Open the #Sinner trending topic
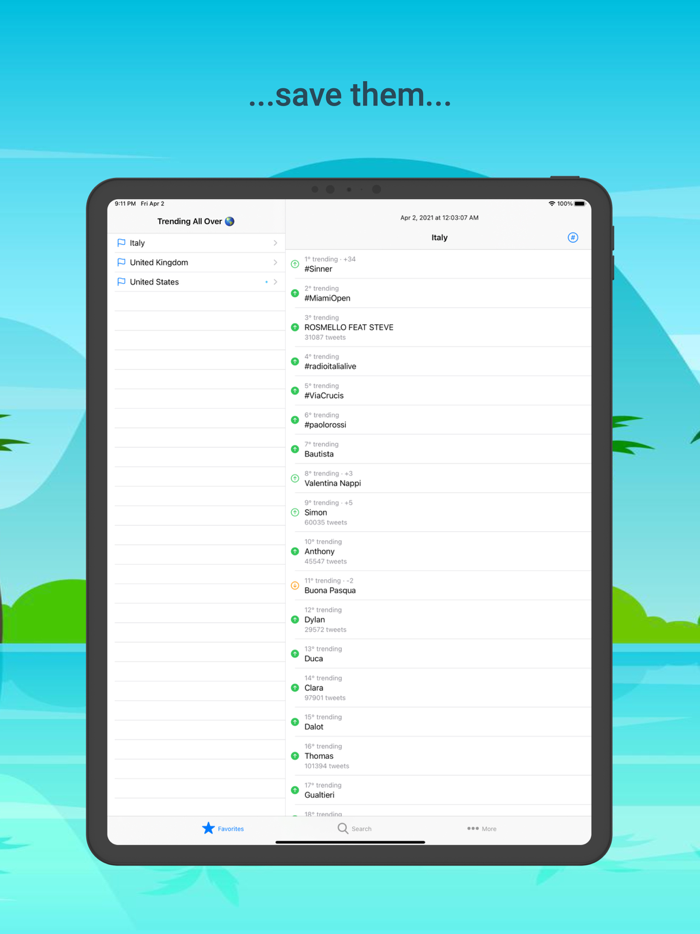The width and height of the screenshot is (700, 934). 438,264
